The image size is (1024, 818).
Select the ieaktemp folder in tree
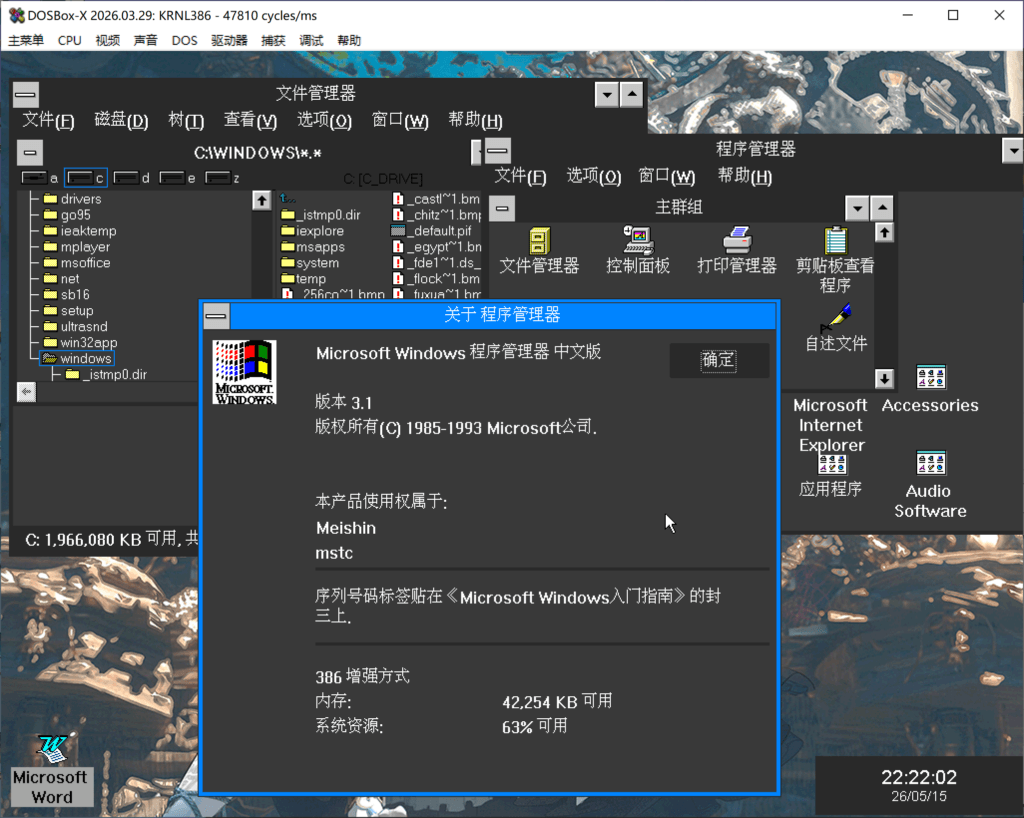[80, 230]
